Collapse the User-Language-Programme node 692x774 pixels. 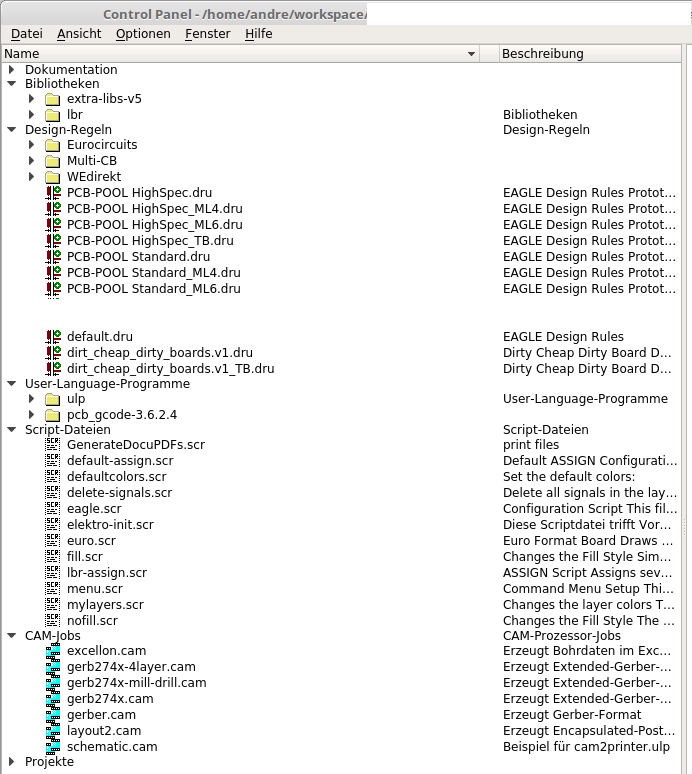pyautogui.click(x=12, y=384)
